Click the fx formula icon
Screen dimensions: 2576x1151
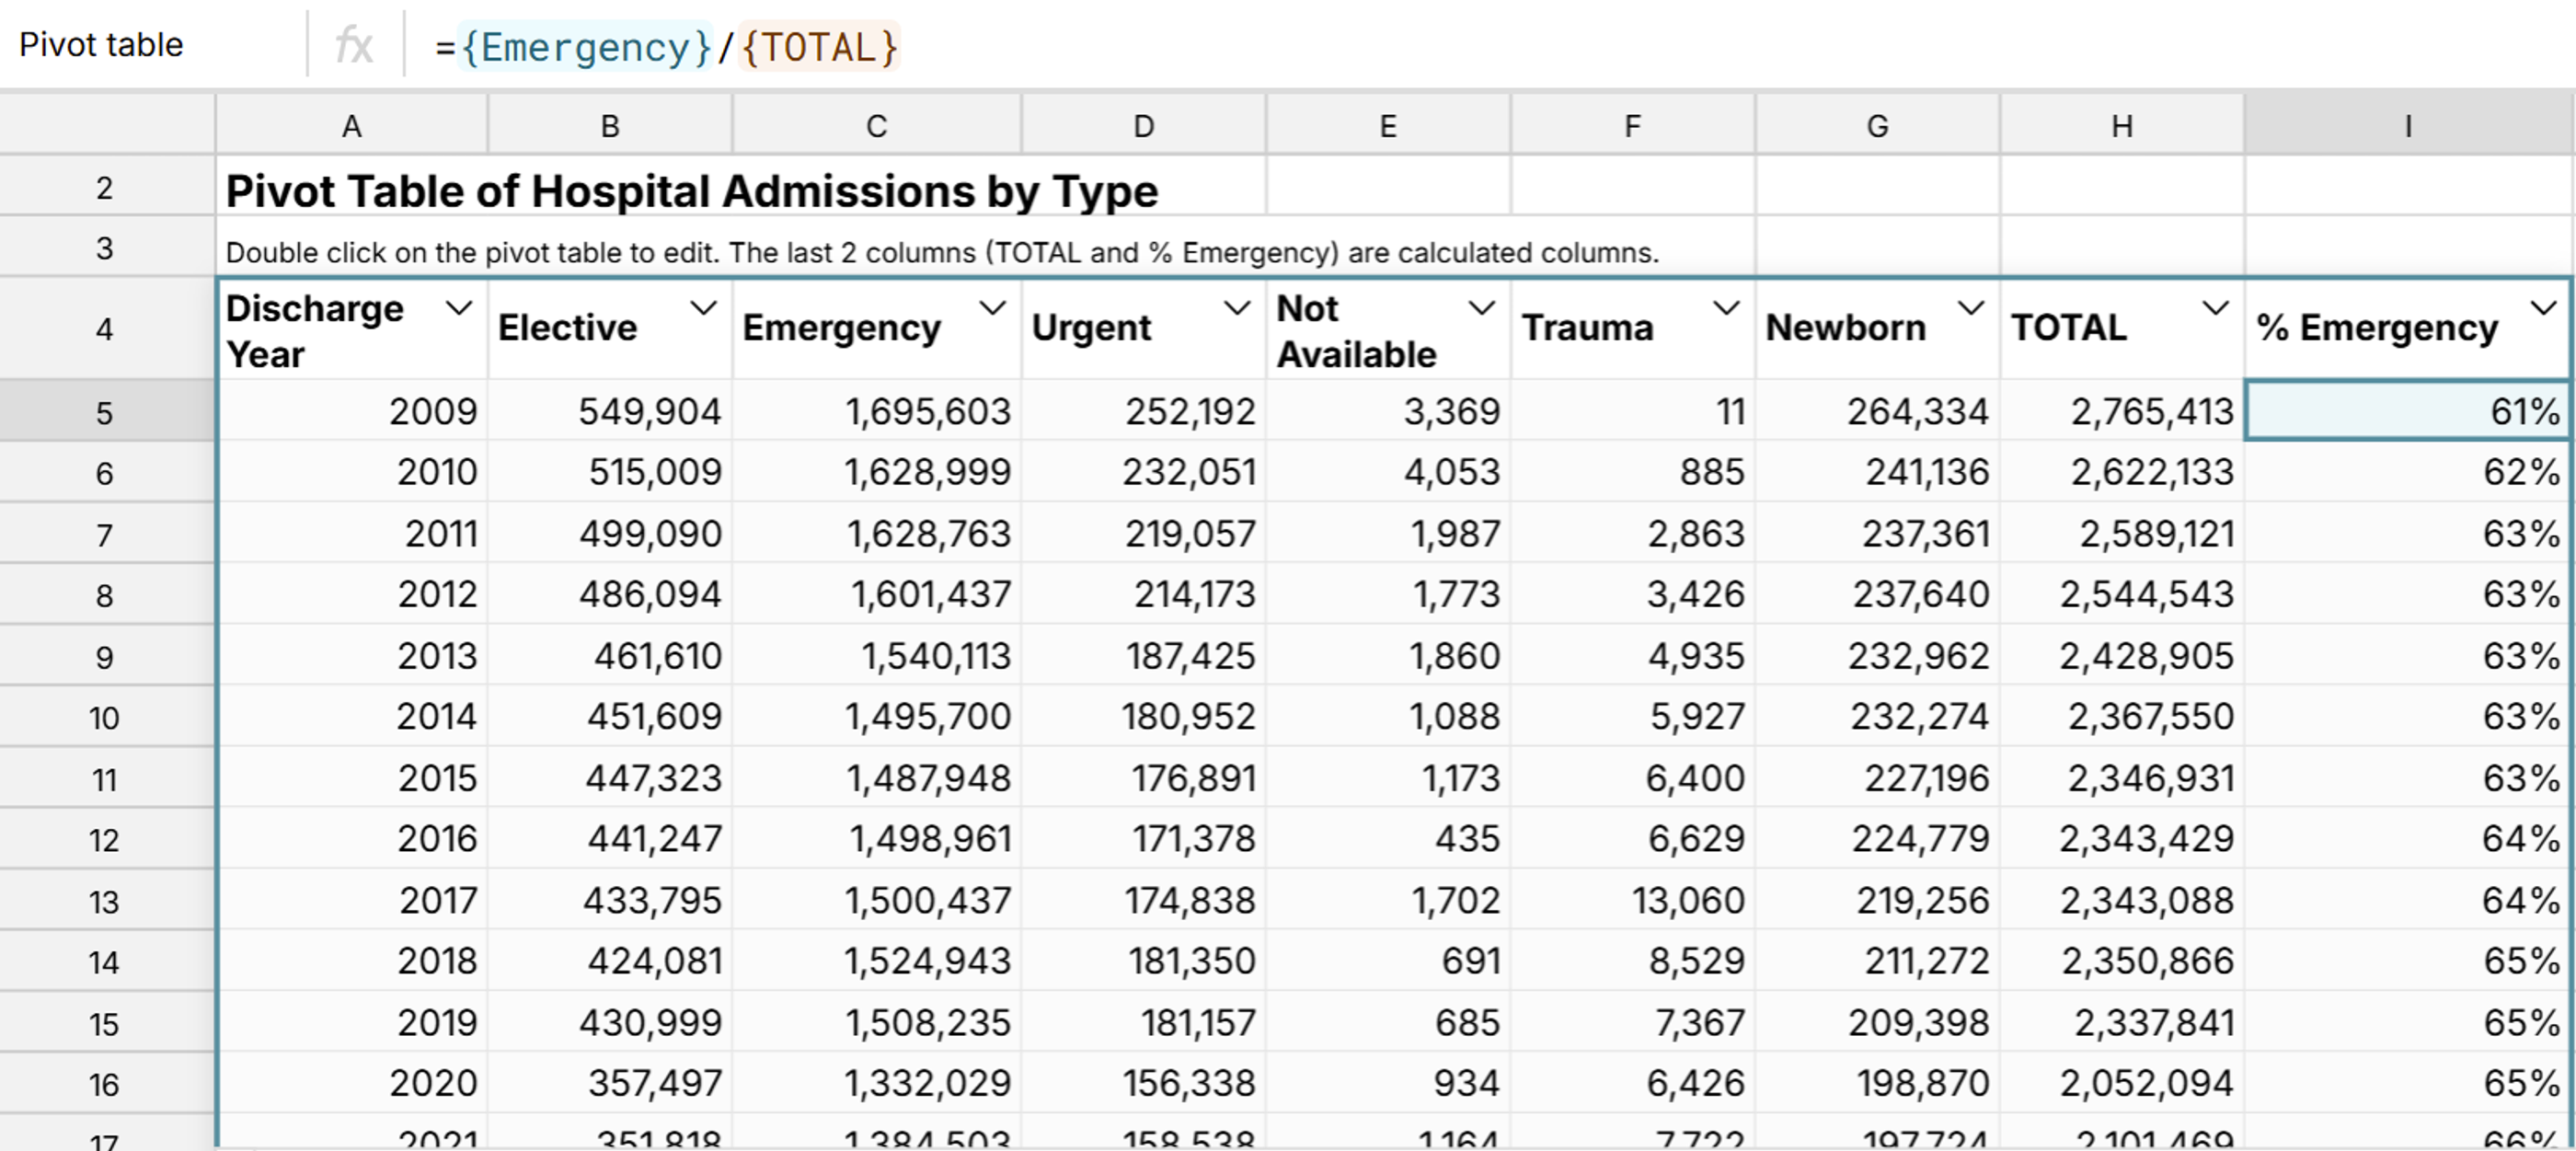(354, 45)
